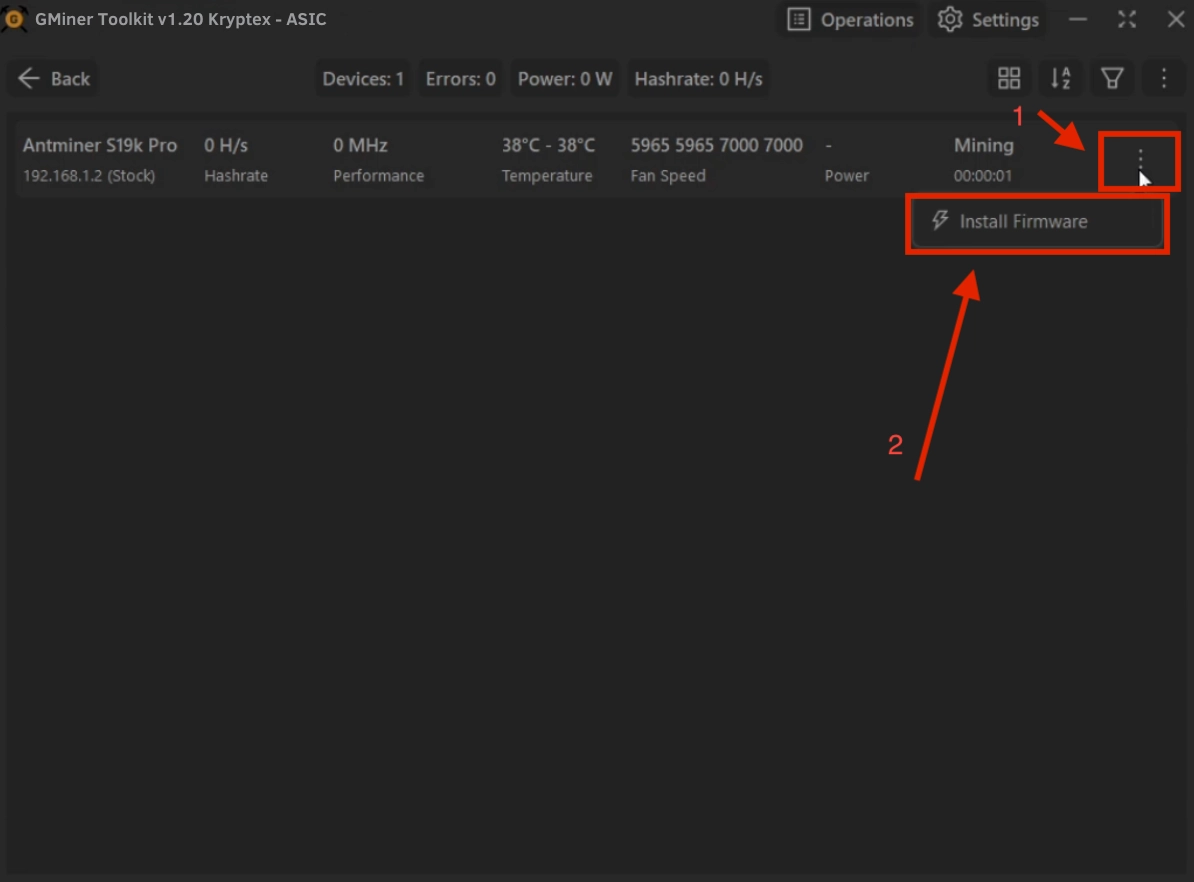Click the Power: 0 W badge

[x=564, y=79]
